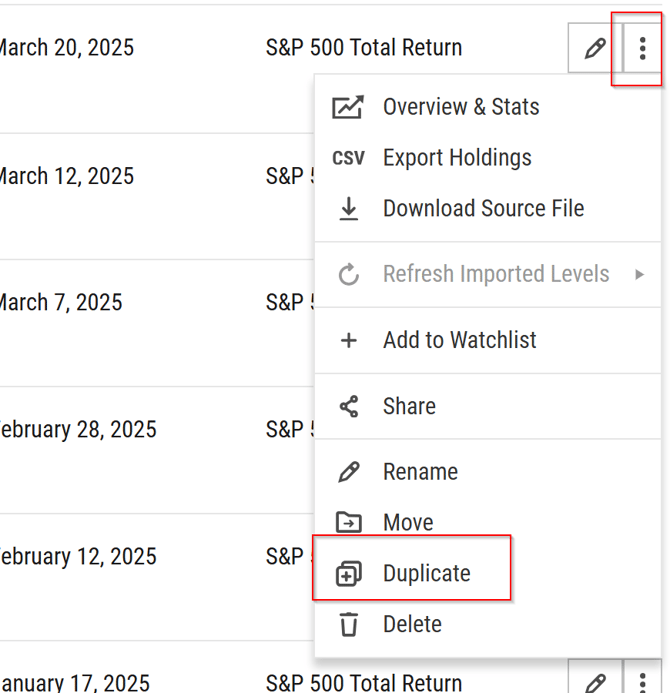Click the plus icon beside Add to Watchlist
Image resolution: width=670 pixels, height=693 pixels.
coord(349,340)
